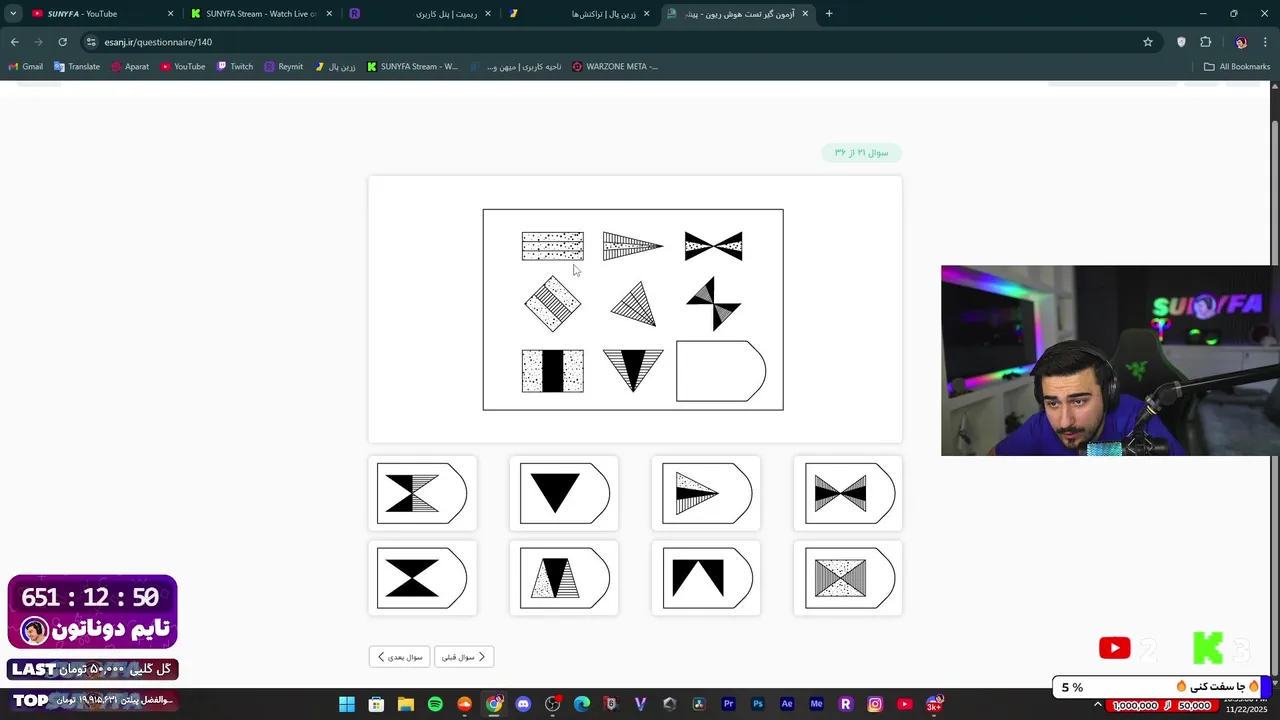Select the آزمون گیر تست هوش ریون tab
Screen dimensions: 1280x720
(x=738, y=14)
